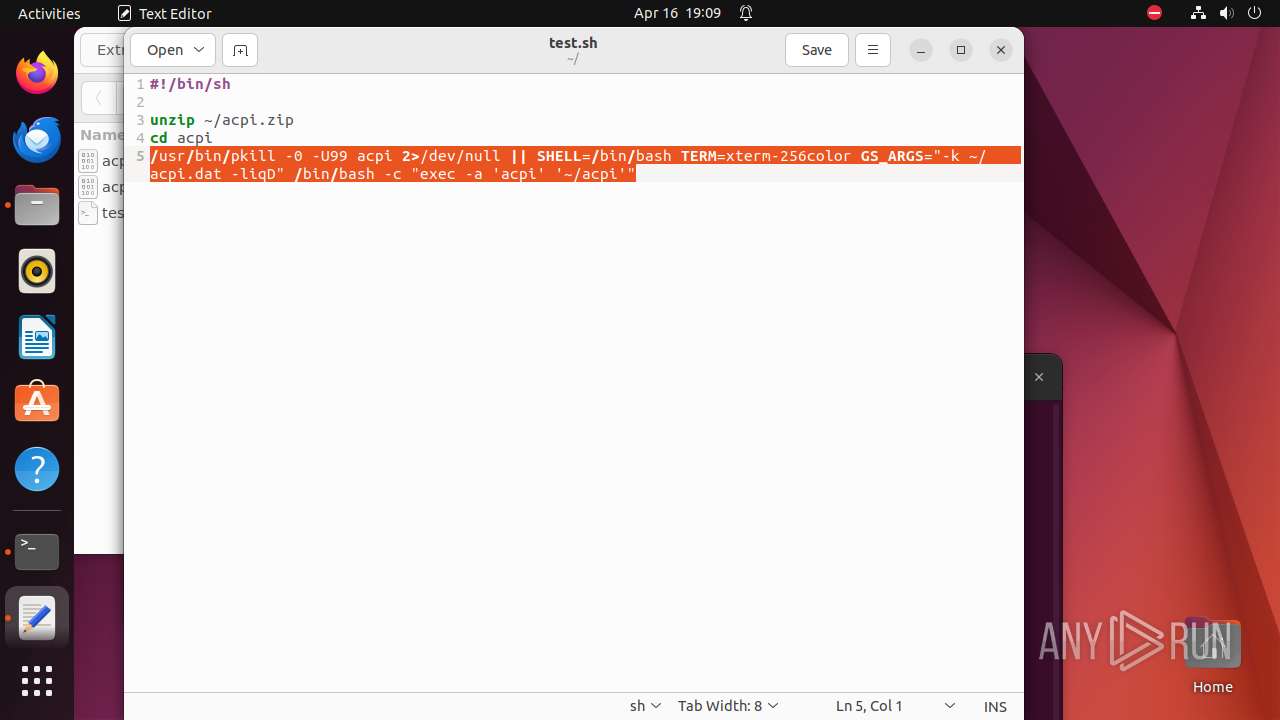Select second acpi file in Files window
1280x720 pixels.
pos(101,187)
